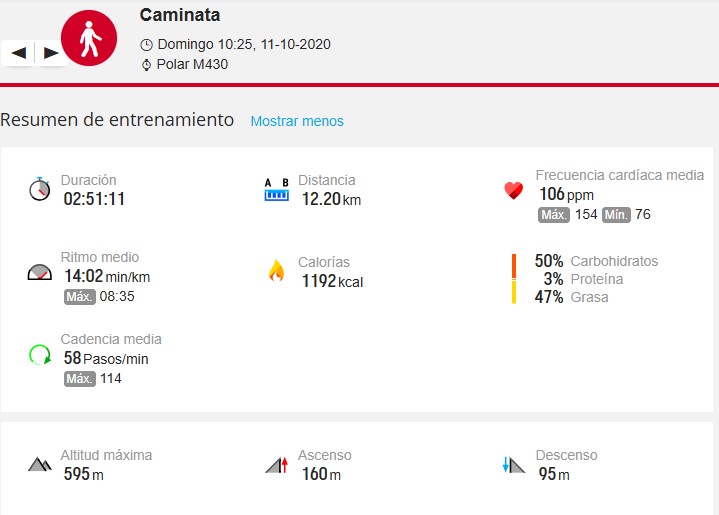Screen dimensions: 719x515
Task: Click the next training arrow
Action: 51,52
